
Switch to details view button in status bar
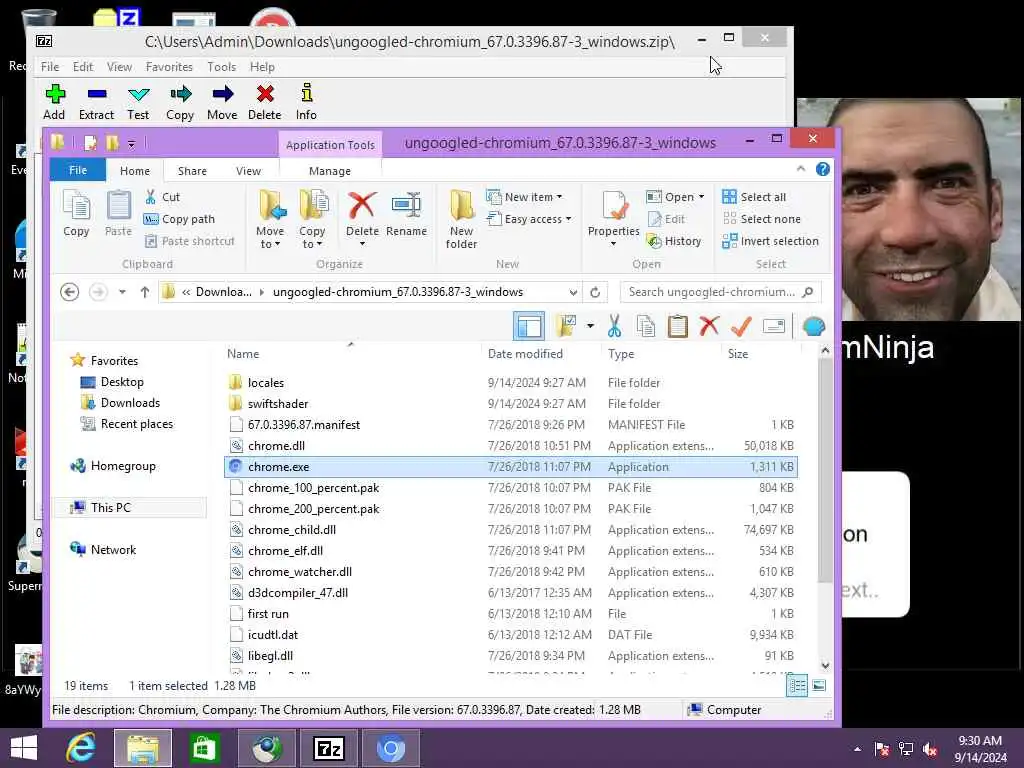tap(797, 686)
